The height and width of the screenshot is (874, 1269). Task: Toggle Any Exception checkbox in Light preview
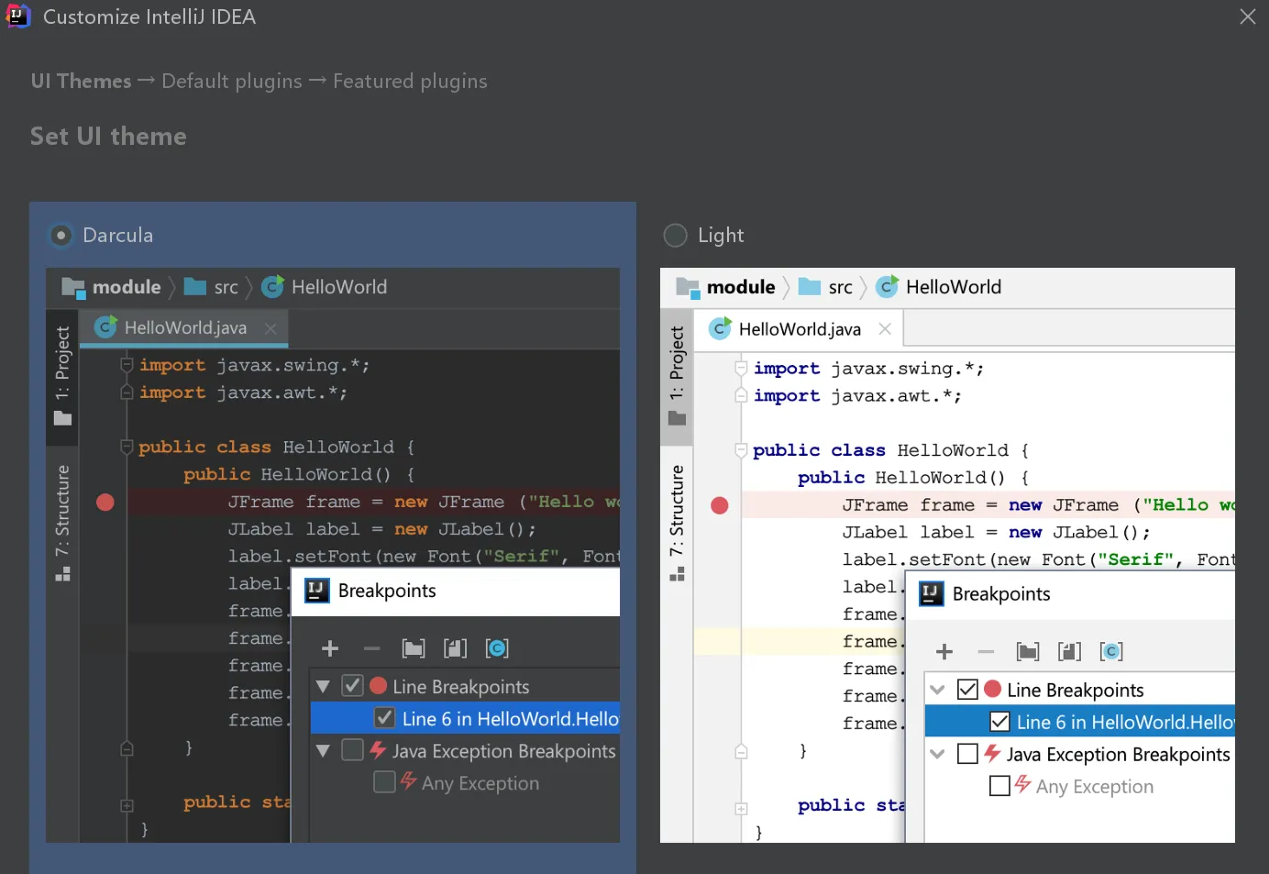pos(999,785)
